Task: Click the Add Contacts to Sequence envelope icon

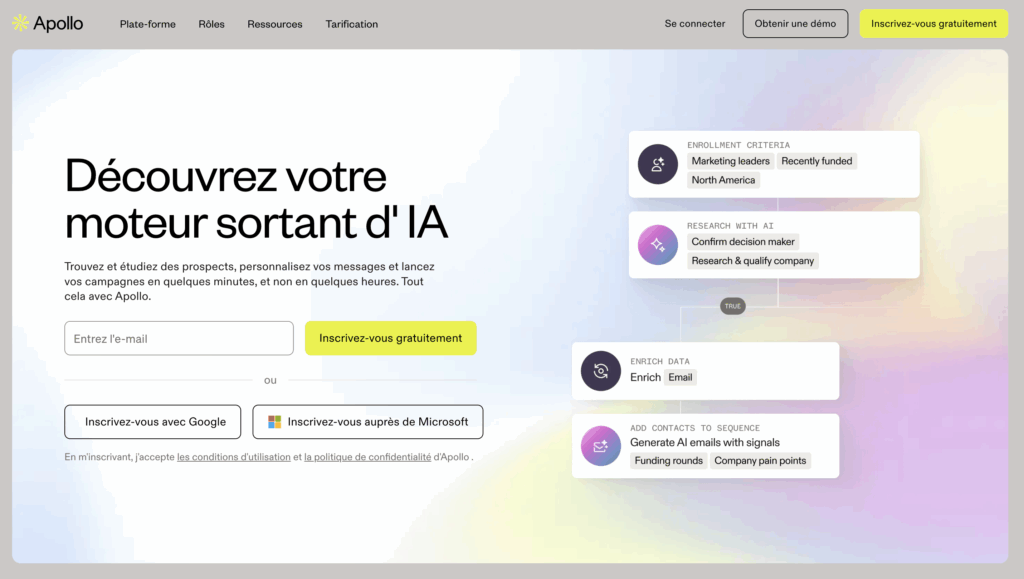Action: (x=601, y=446)
